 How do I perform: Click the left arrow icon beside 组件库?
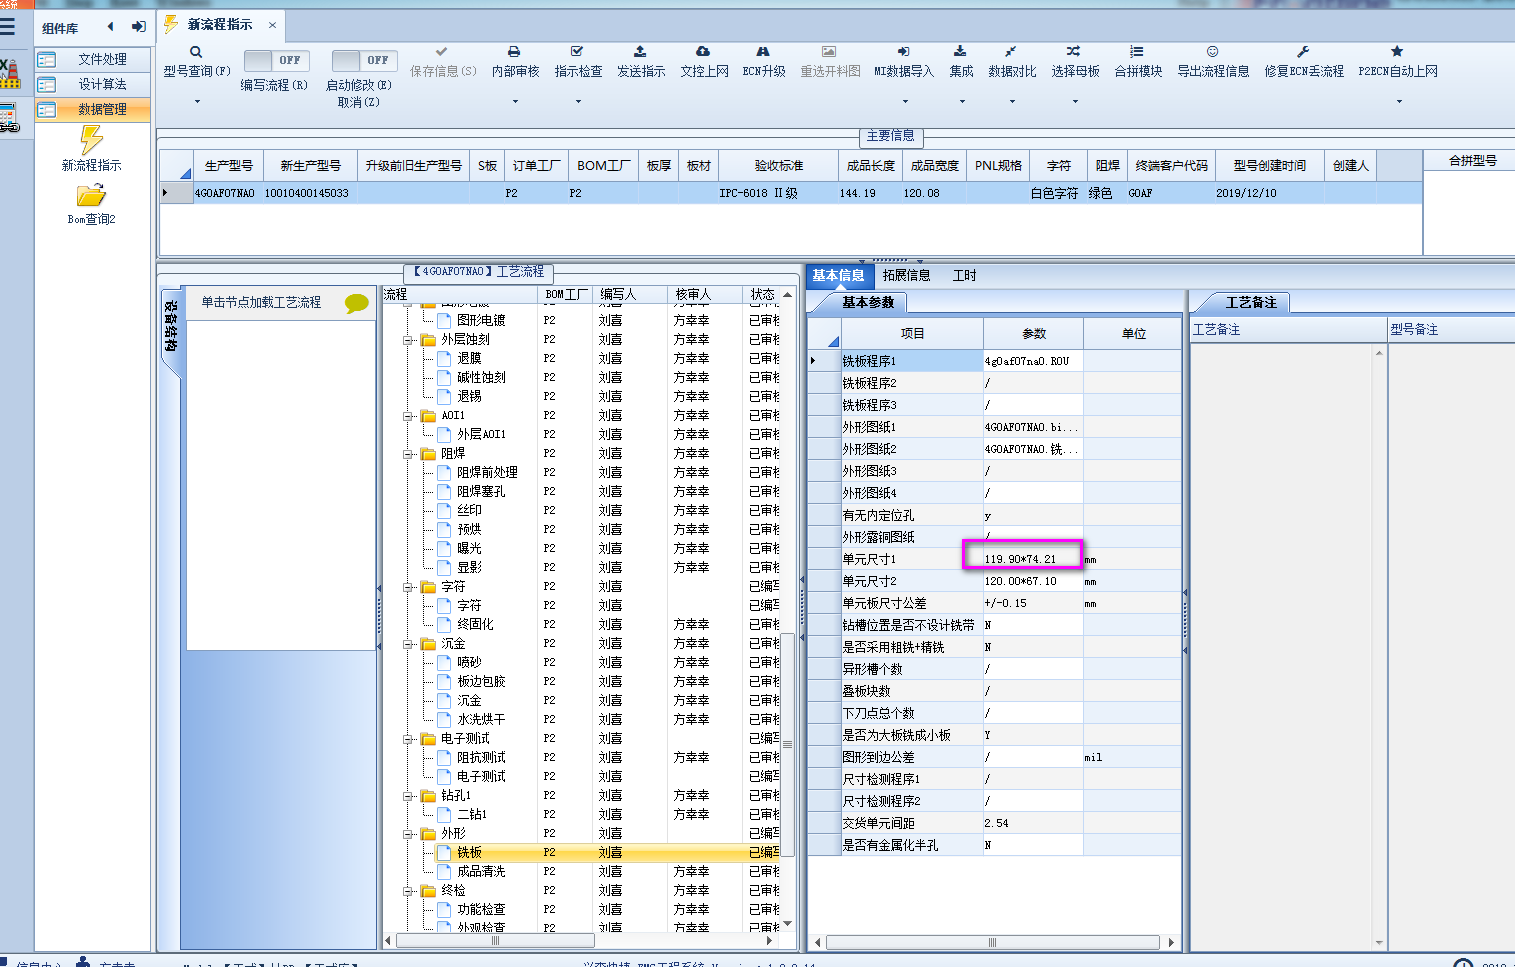pos(110,27)
